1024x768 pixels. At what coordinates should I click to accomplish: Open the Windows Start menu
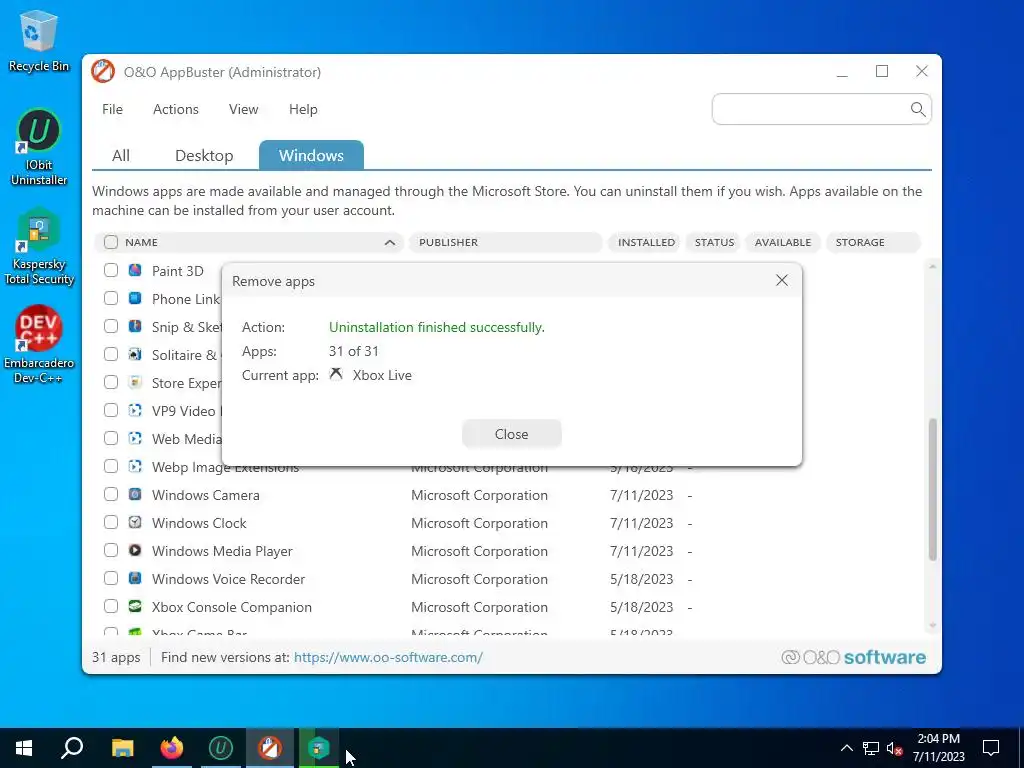(24, 748)
